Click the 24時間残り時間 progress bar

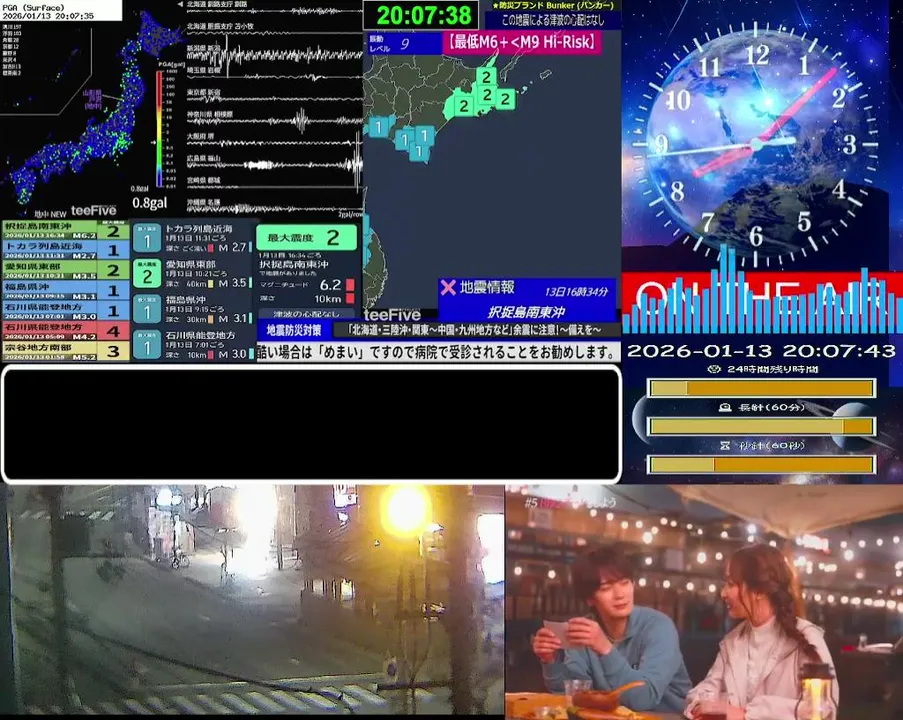761,388
